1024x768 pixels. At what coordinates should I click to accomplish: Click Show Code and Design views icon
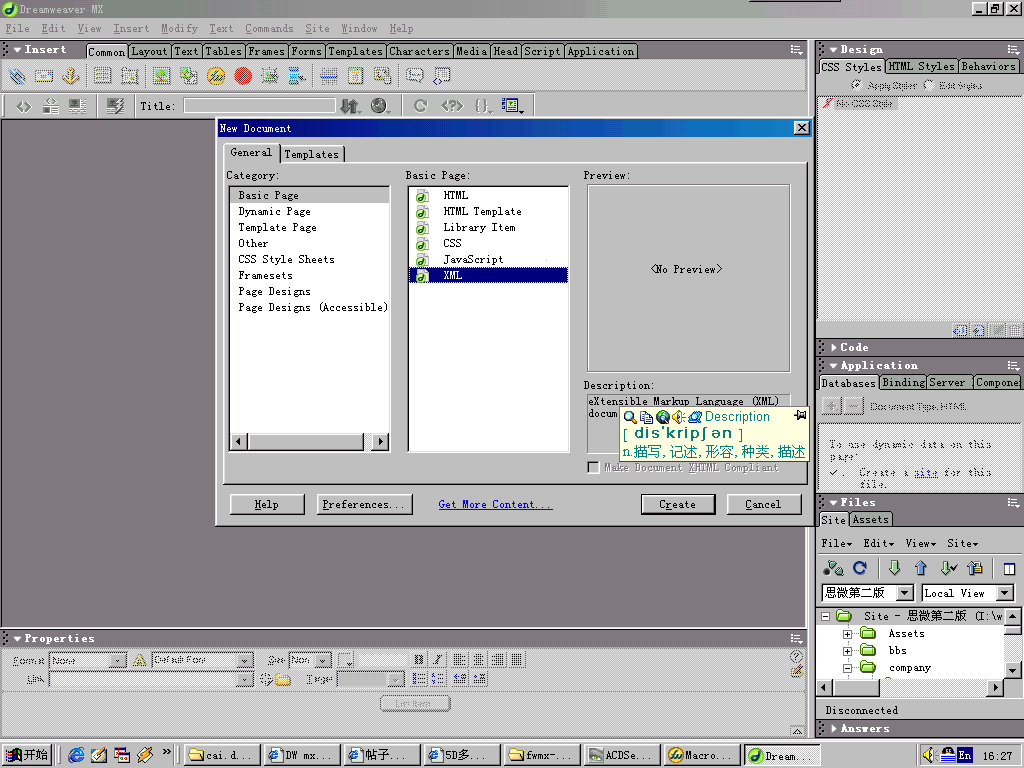pos(50,106)
